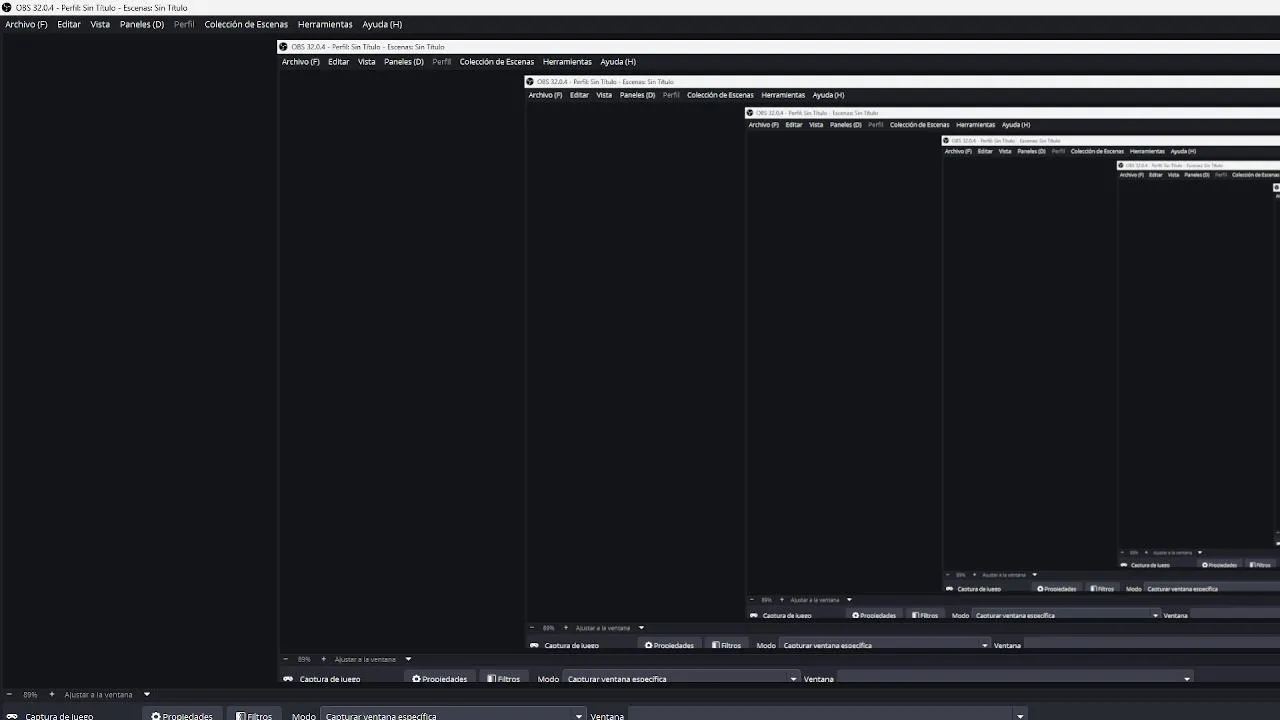Click OBS logo in first nested window title

283,47
